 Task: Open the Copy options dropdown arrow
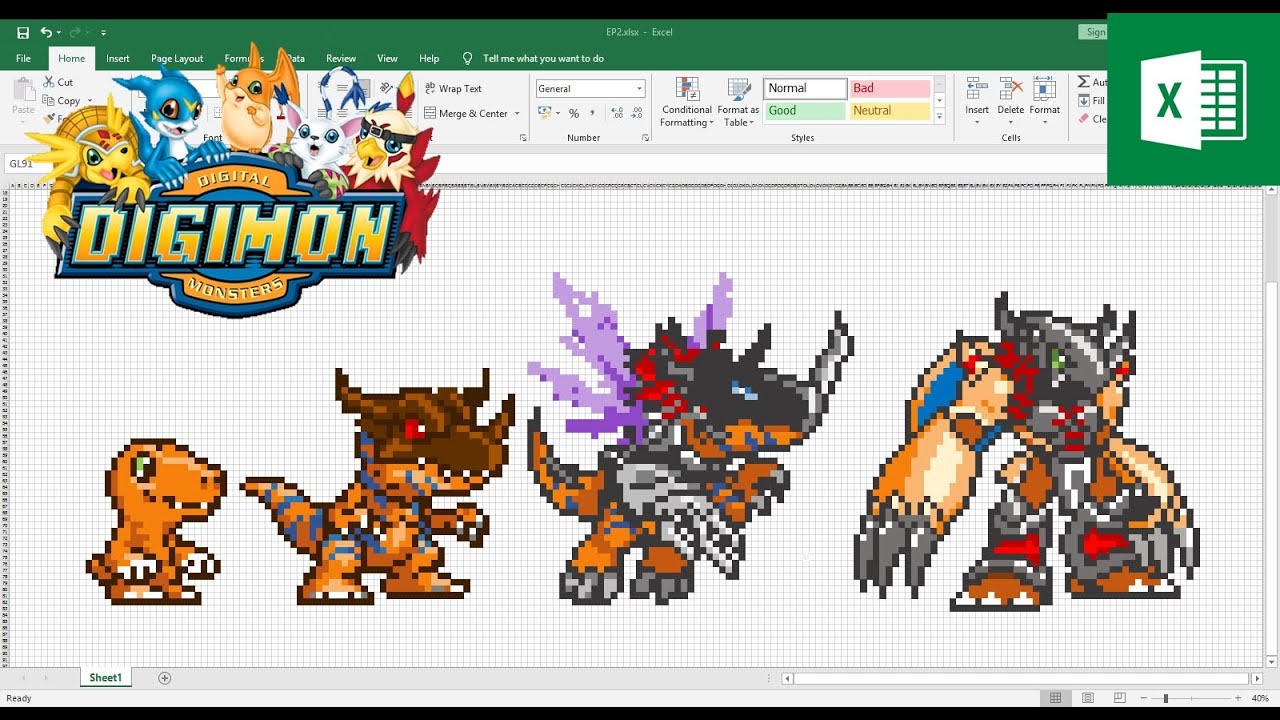[x=89, y=101]
